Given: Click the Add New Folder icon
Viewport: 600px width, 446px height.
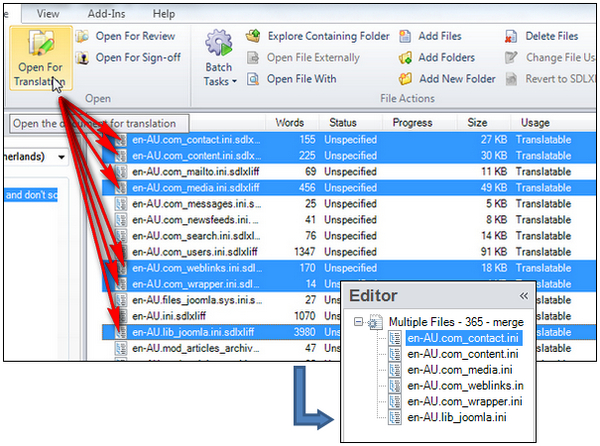Looking at the screenshot, I should coord(405,78).
